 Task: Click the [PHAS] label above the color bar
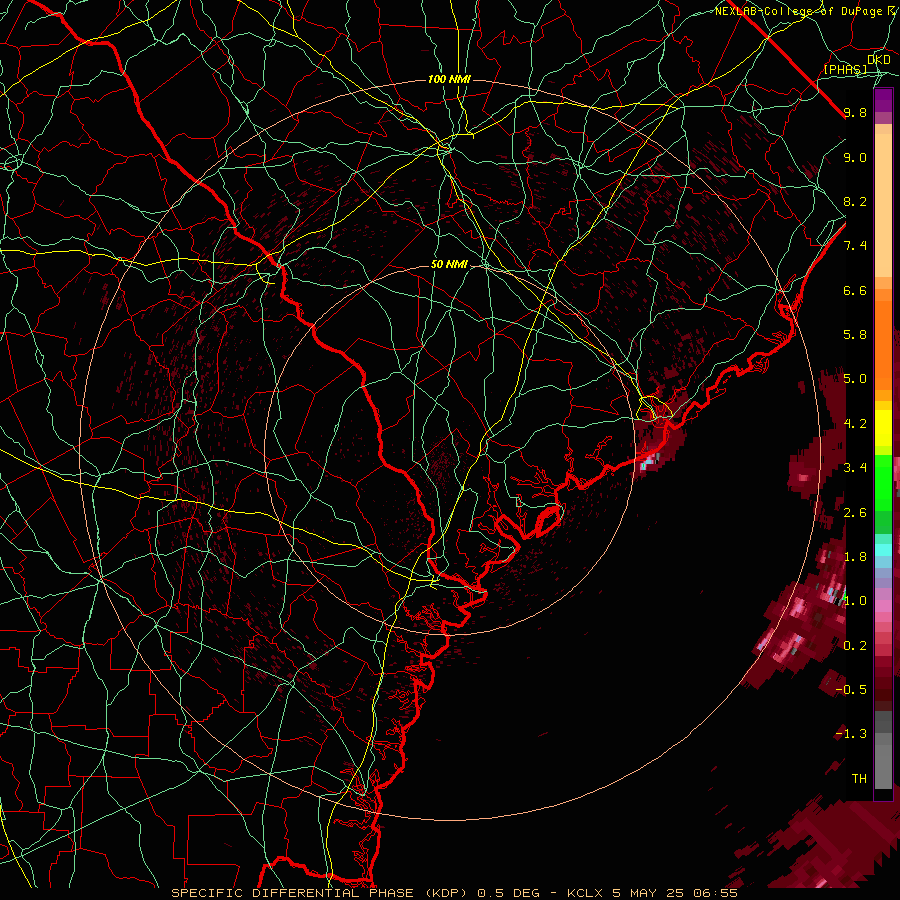click(x=845, y=69)
